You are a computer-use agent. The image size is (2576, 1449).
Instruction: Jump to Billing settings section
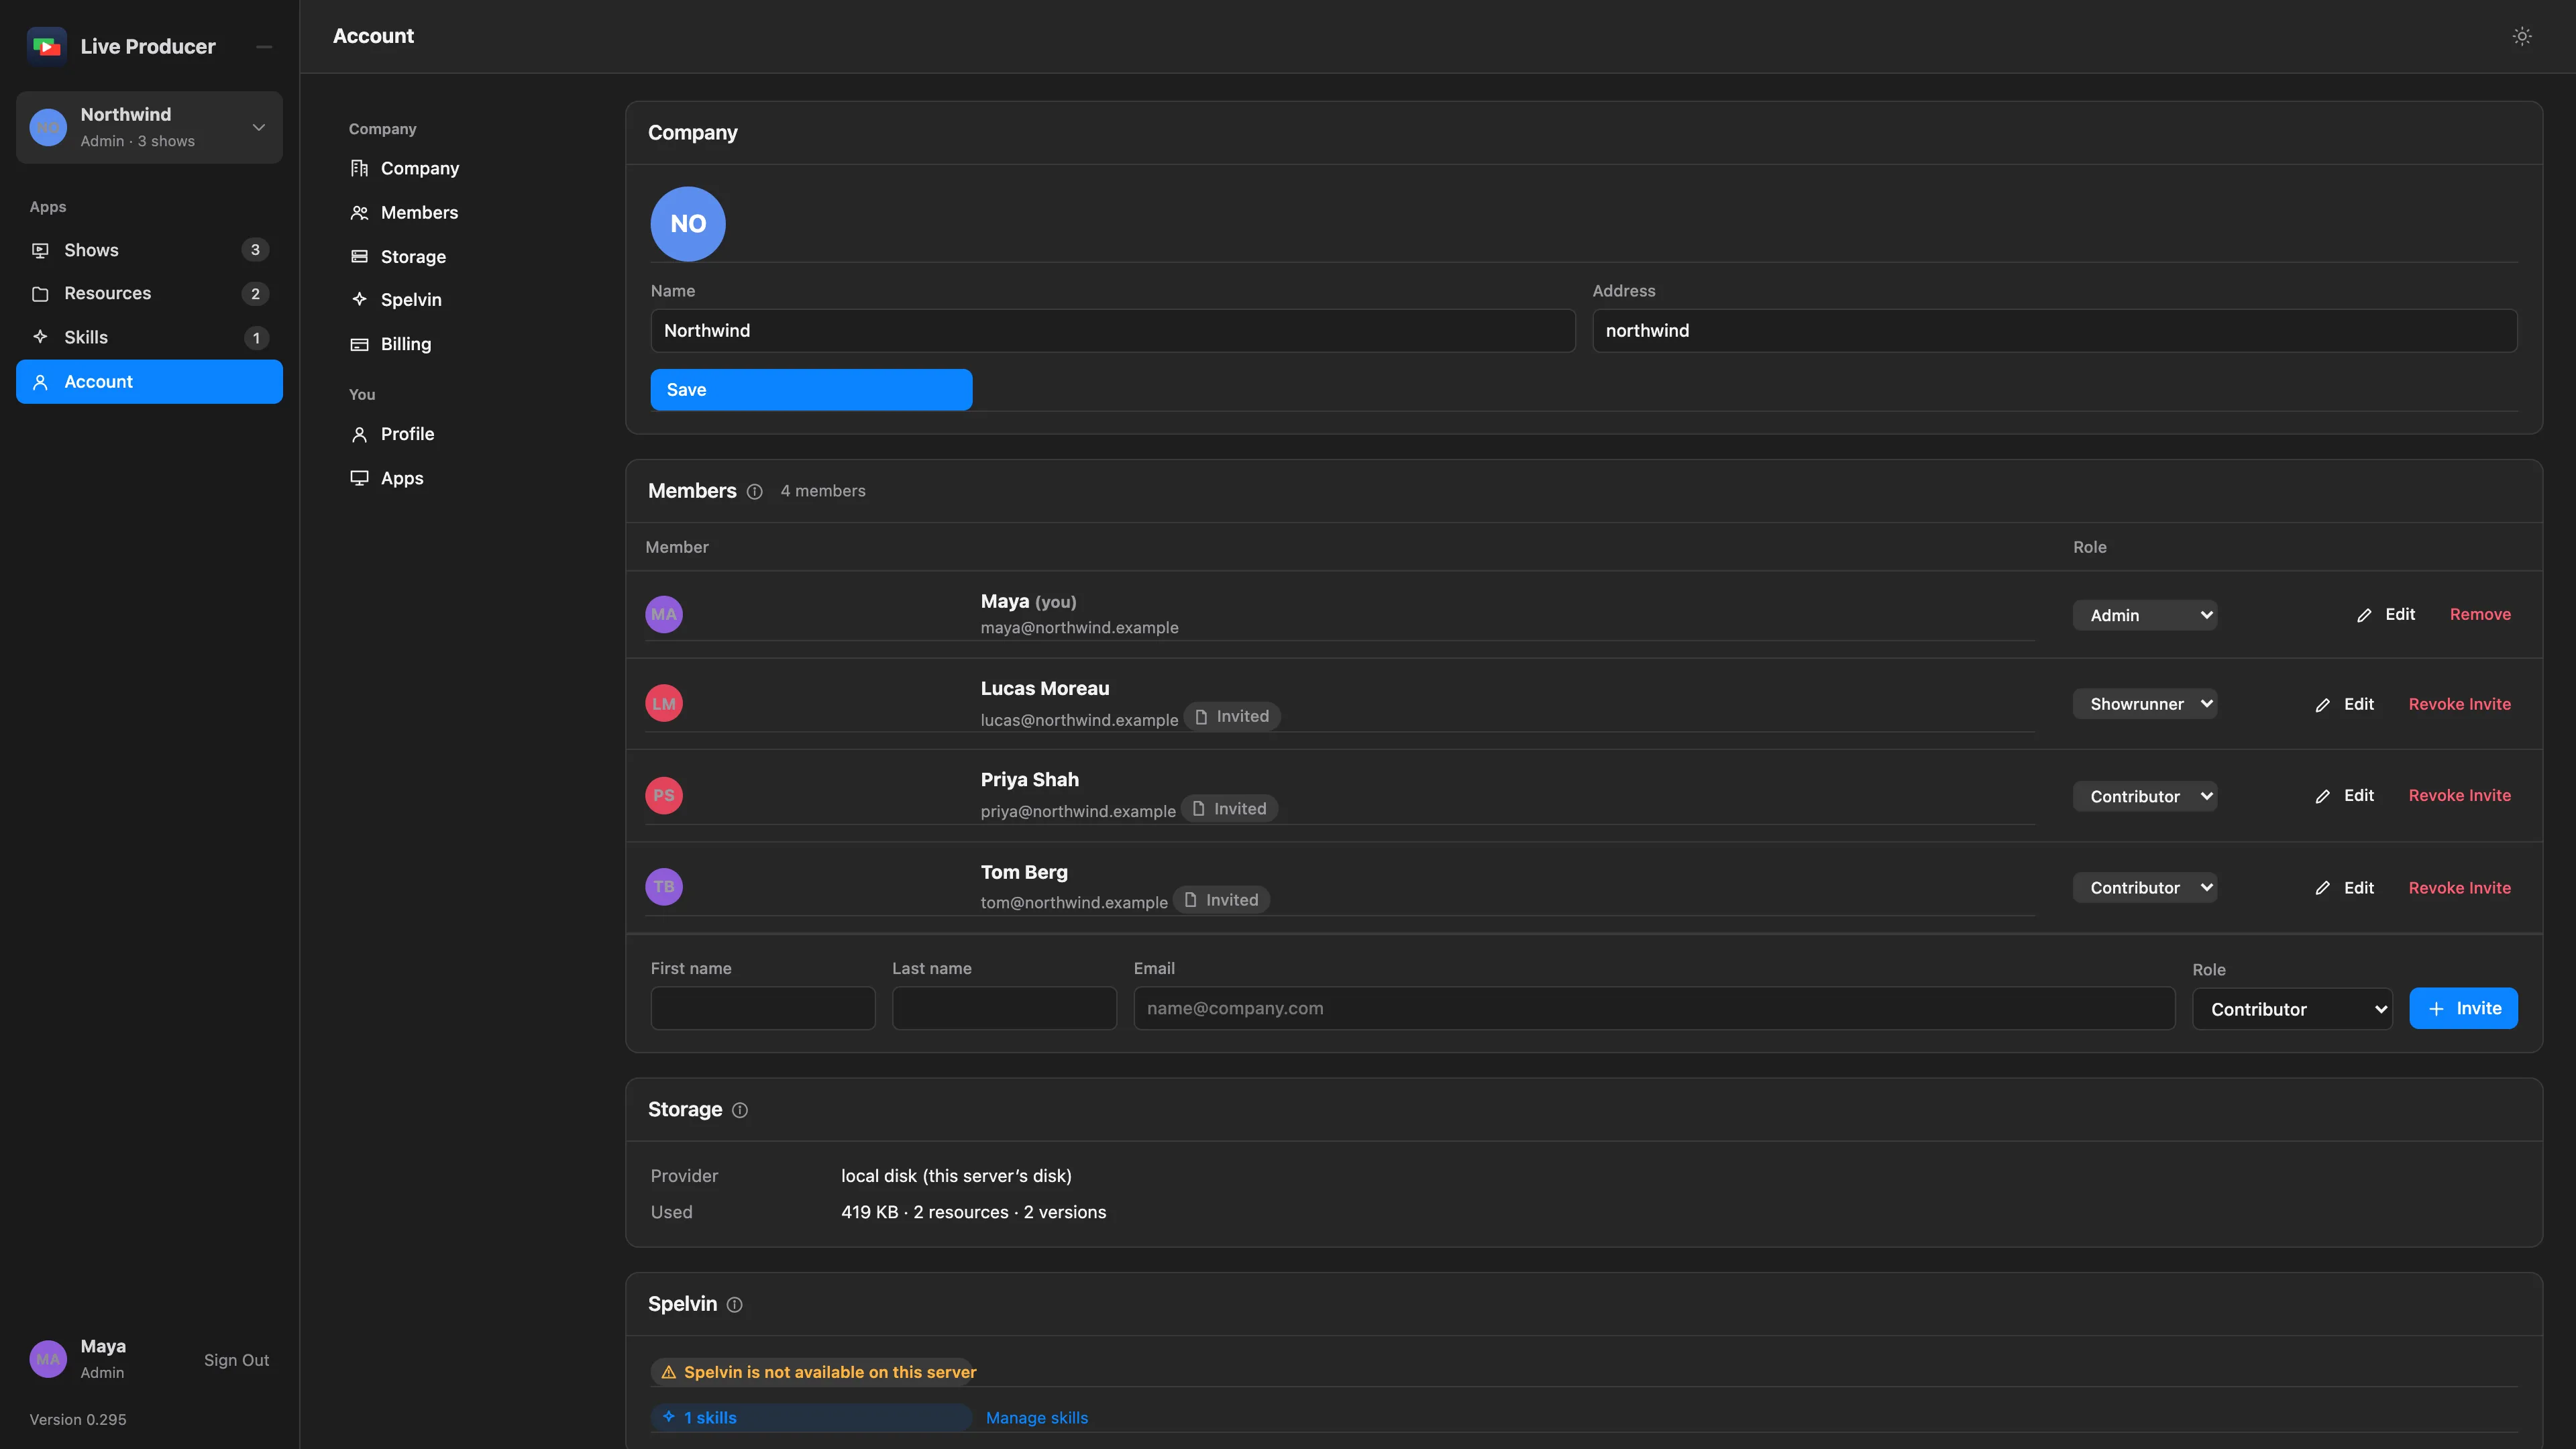coord(391,344)
